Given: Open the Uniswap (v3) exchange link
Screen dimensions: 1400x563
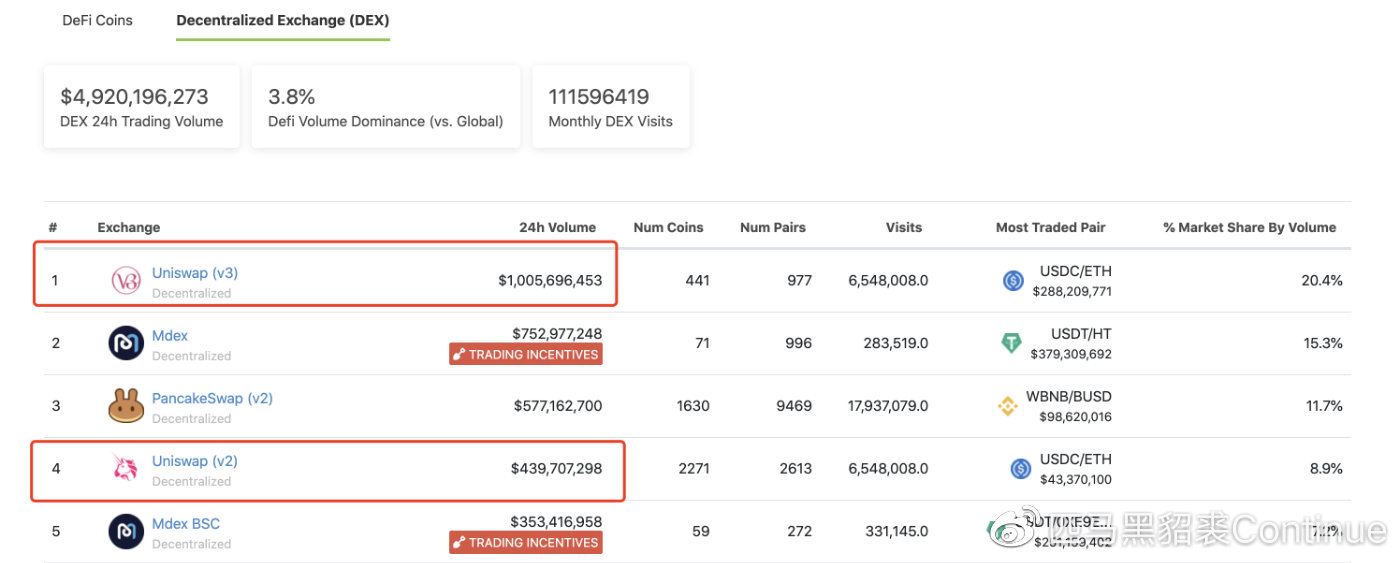Looking at the screenshot, I should tap(195, 272).
